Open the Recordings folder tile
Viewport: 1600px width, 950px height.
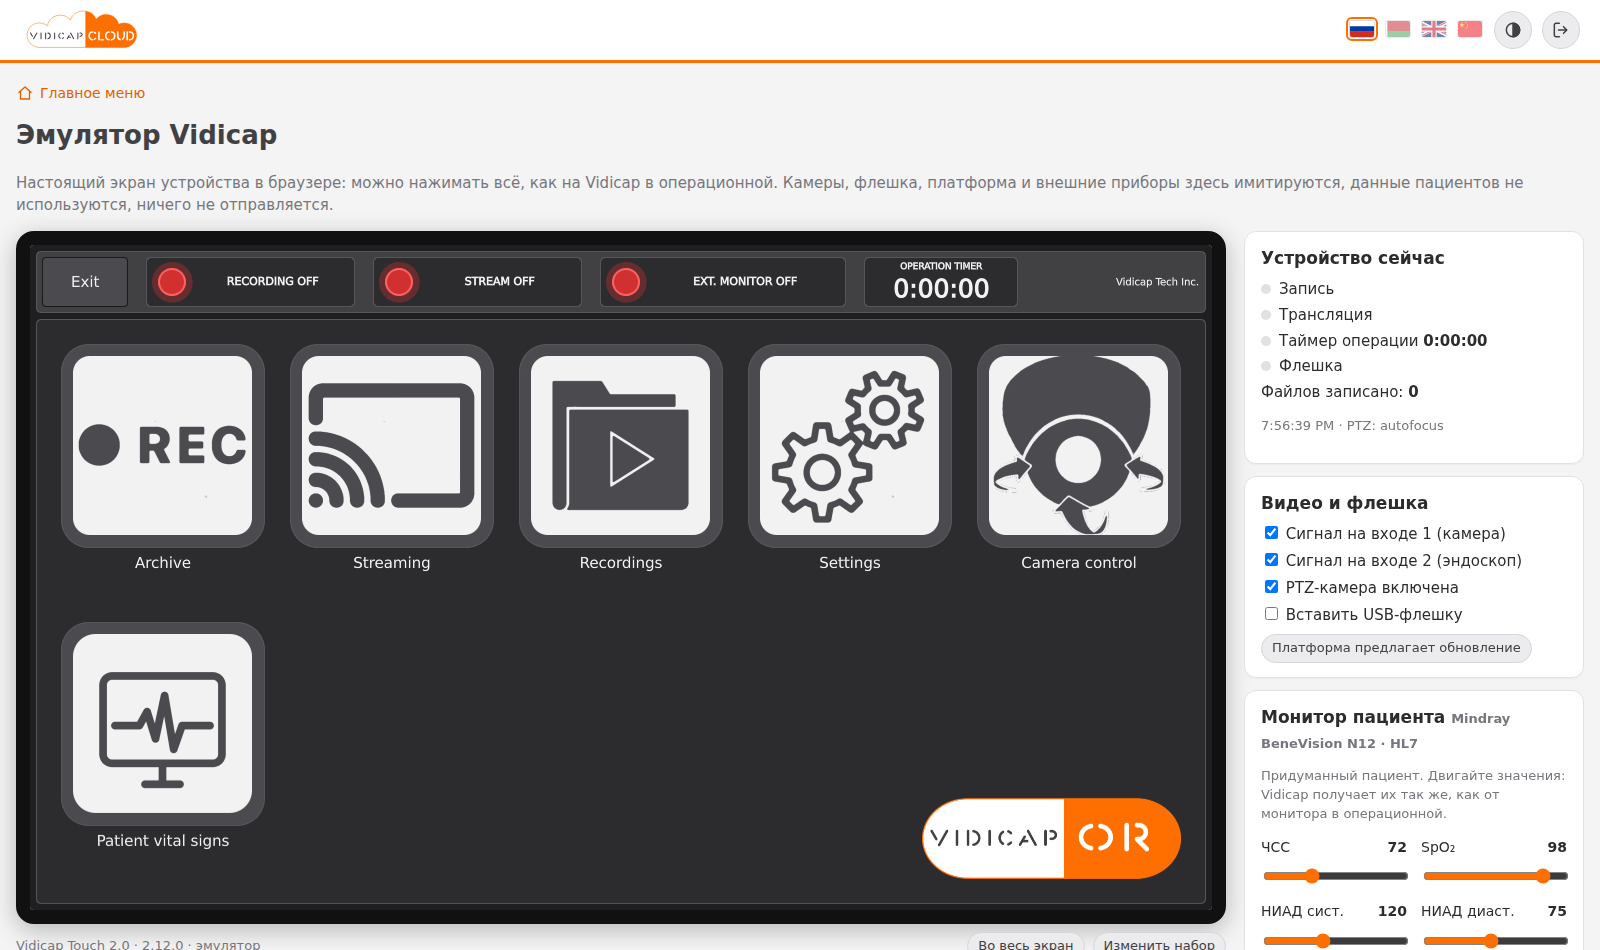coord(621,446)
